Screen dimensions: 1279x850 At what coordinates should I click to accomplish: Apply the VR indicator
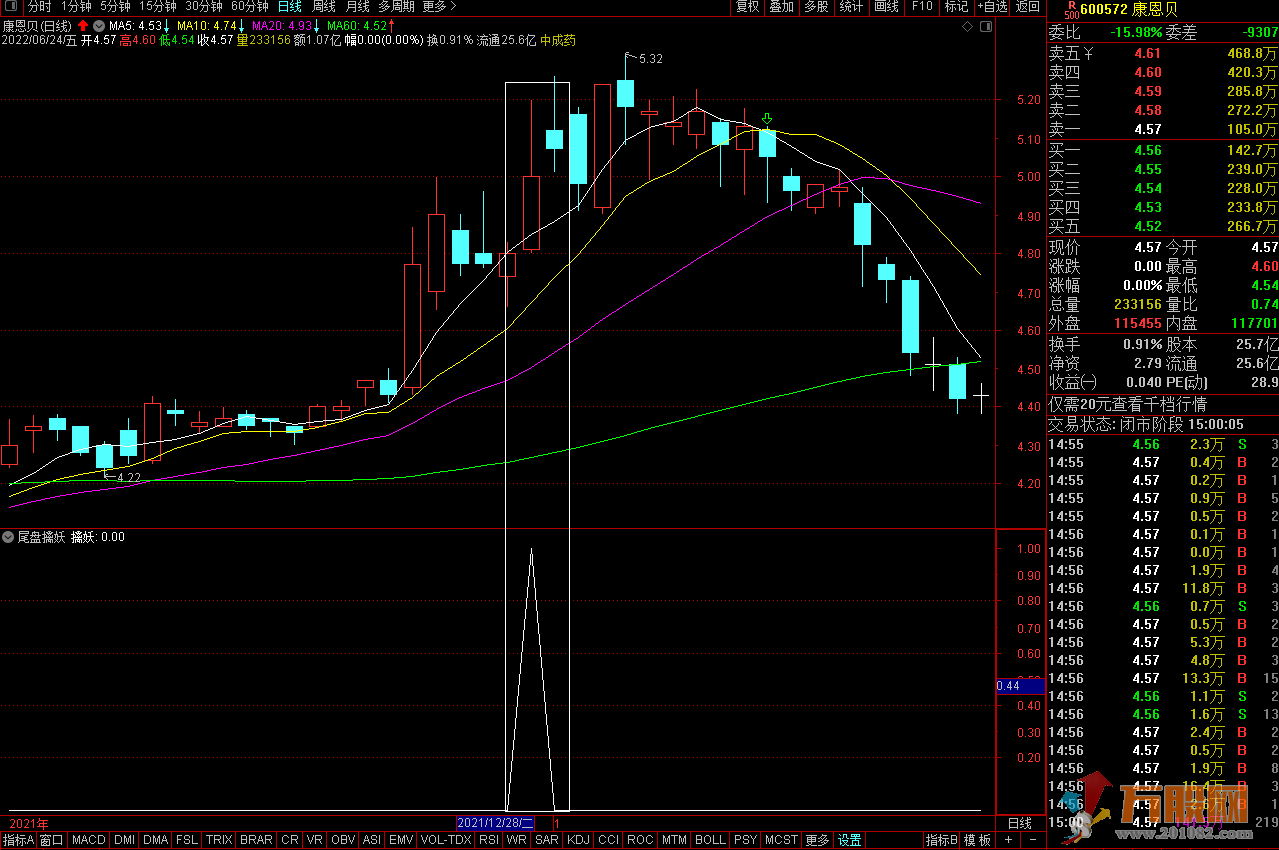click(315, 840)
